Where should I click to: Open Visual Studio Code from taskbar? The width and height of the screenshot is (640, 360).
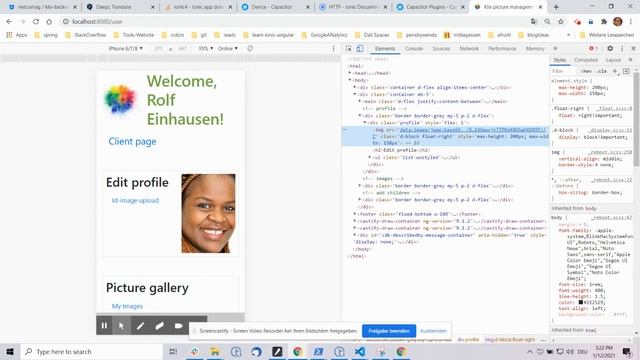[x=360, y=351]
